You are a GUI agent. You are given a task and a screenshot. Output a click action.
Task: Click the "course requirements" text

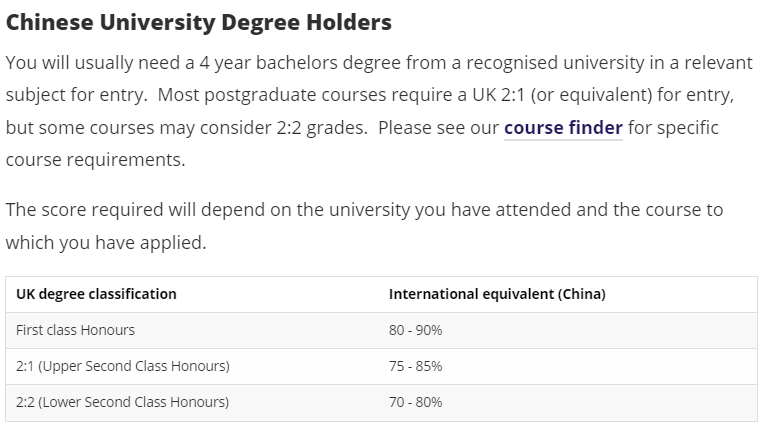point(94,160)
